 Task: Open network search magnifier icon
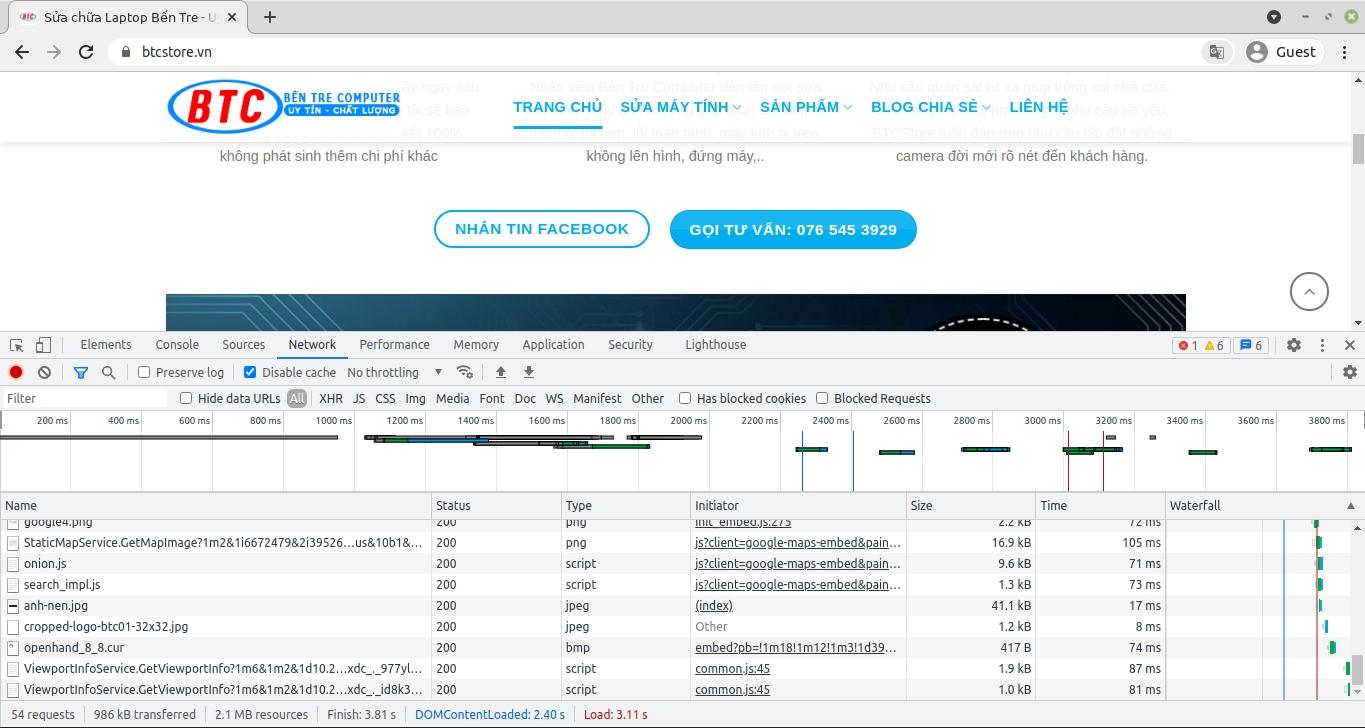click(x=108, y=372)
